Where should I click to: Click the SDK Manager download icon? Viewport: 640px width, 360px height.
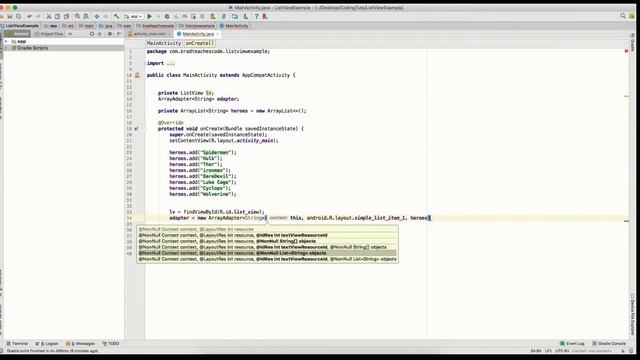coord(245,16)
